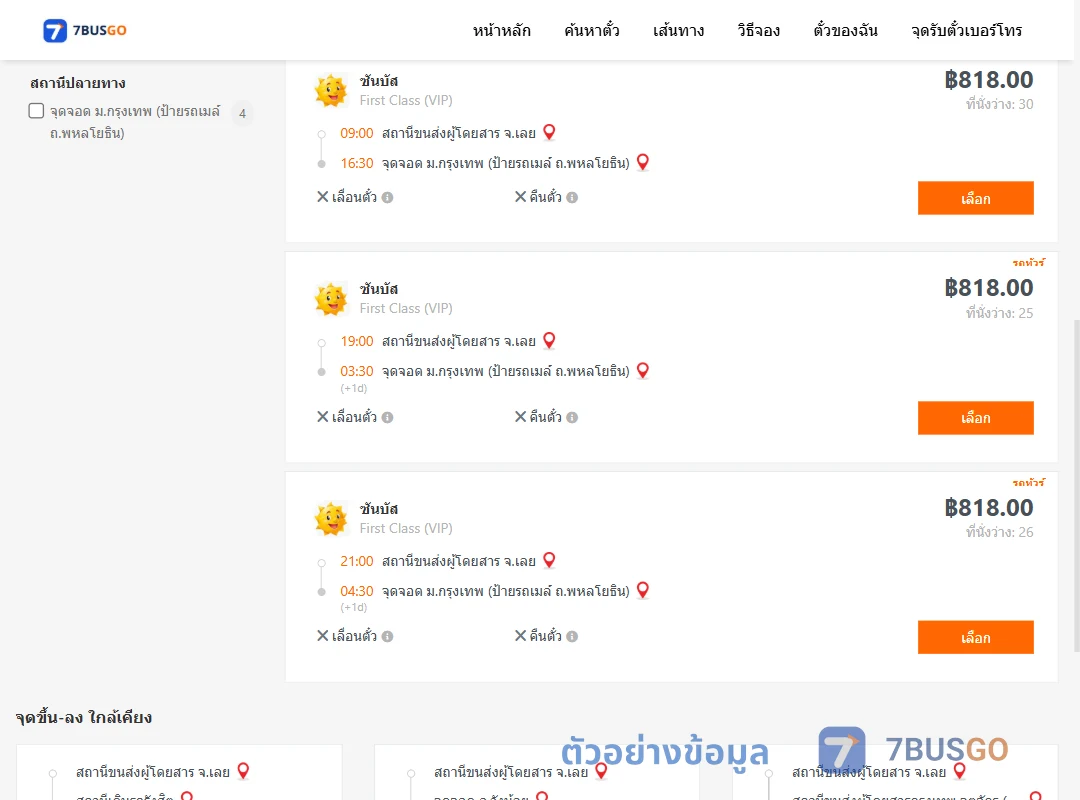
Task: Show คืนตั๋ว info icon on 09:00 trip
Action: [572, 198]
